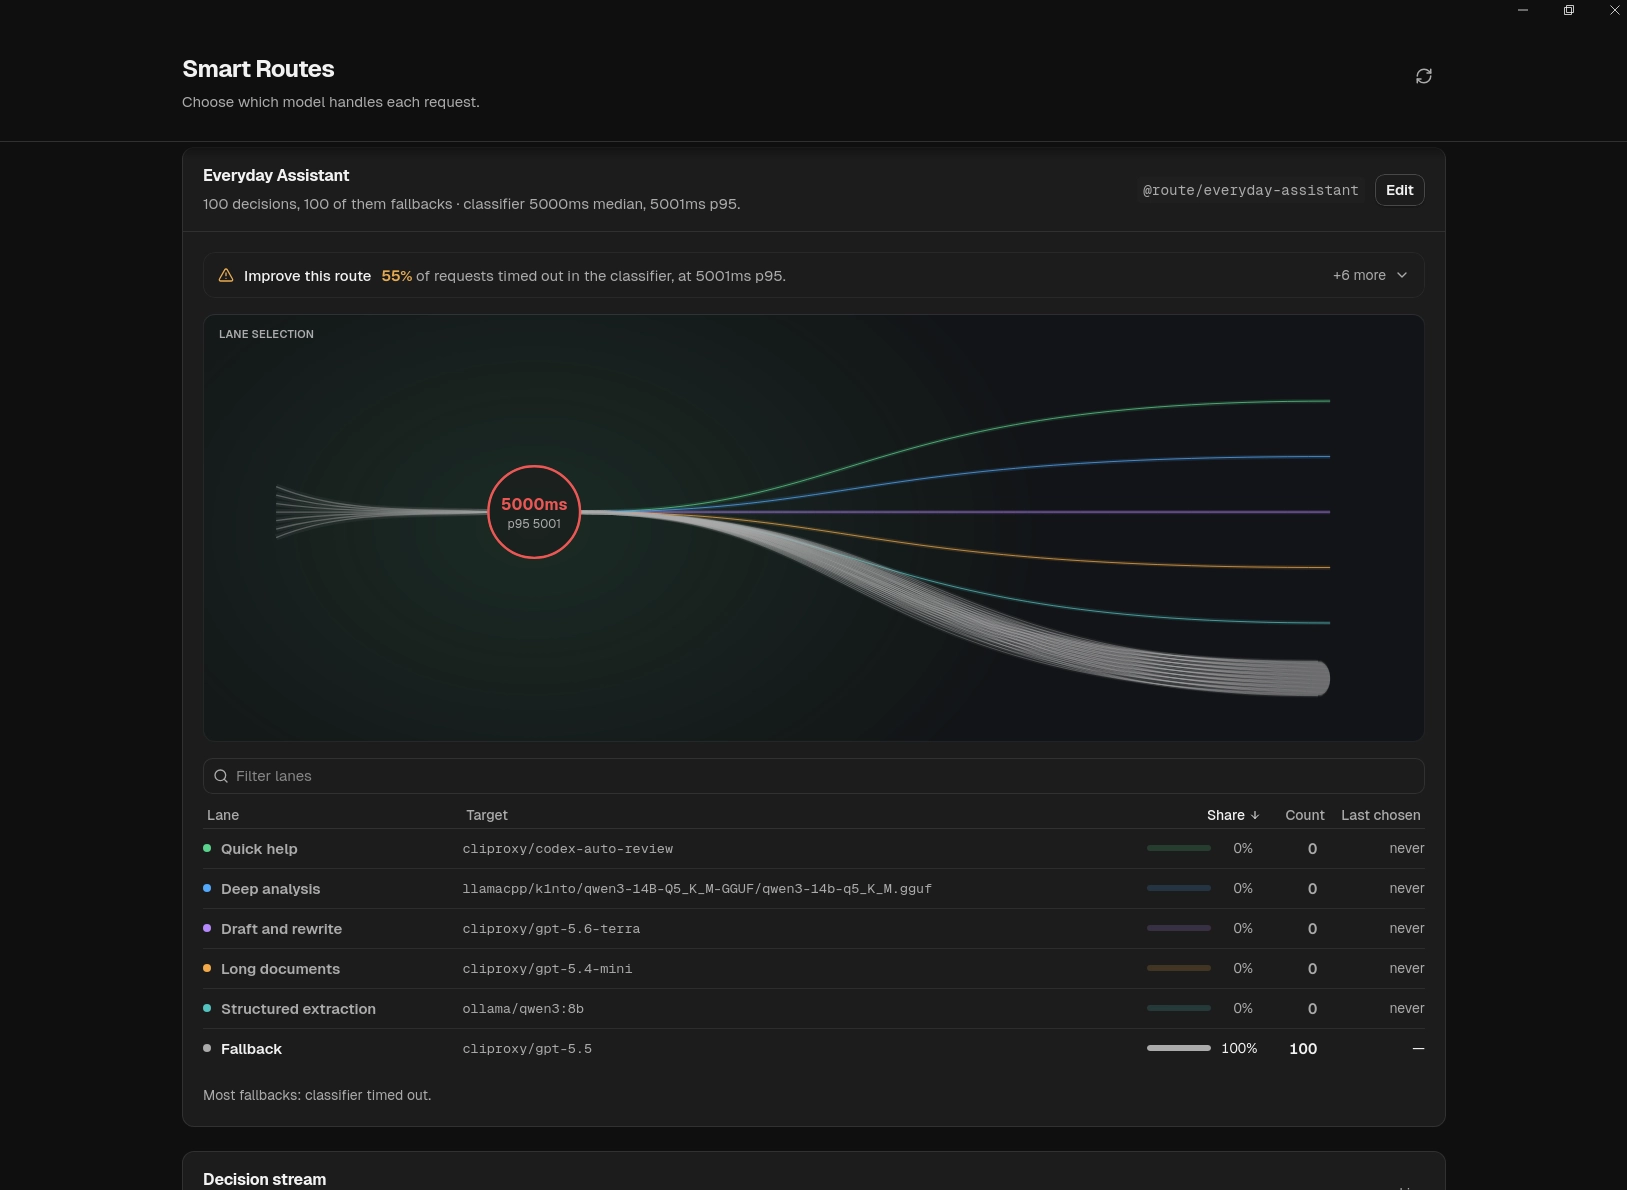Click the Target column header
This screenshot has height=1190, width=1627.
pos(487,815)
